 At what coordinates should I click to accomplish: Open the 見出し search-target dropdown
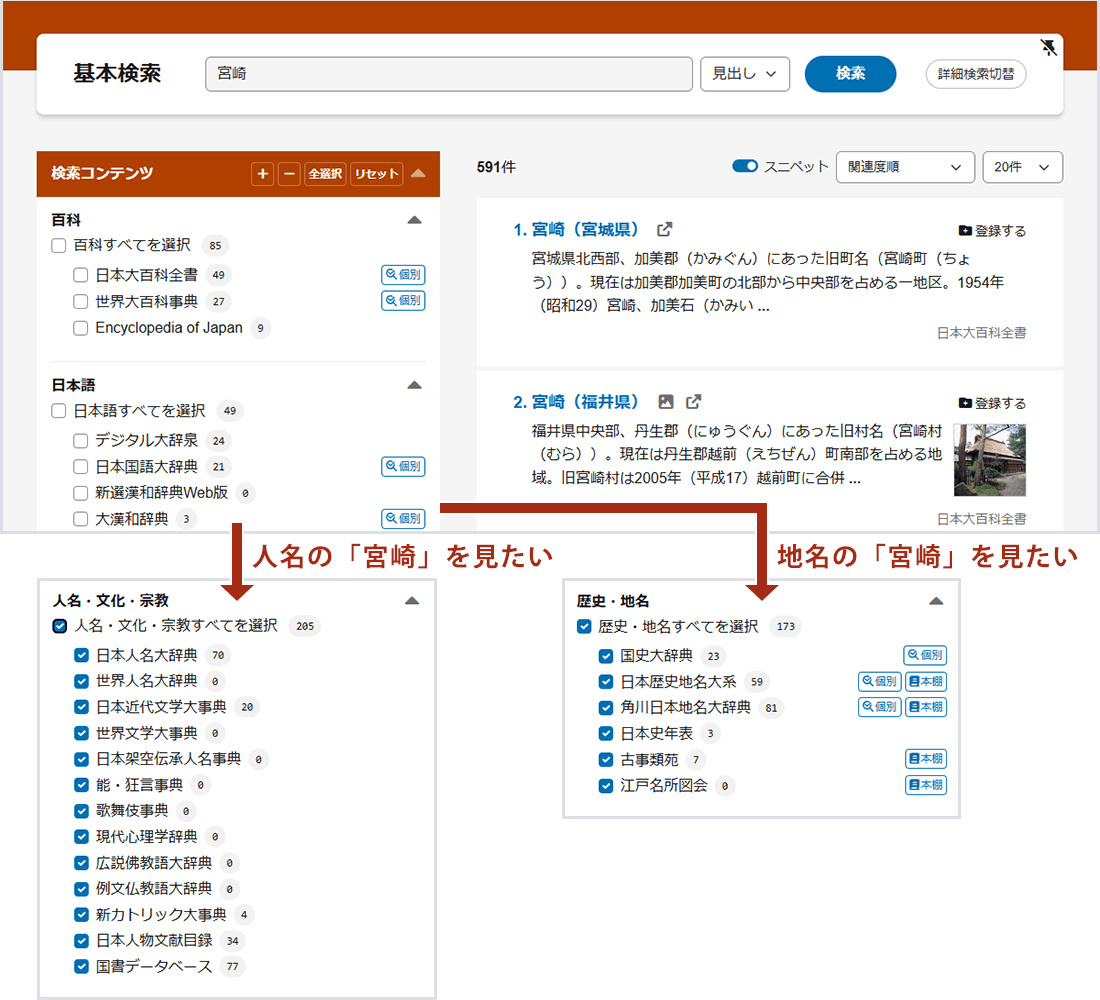point(745,74)
